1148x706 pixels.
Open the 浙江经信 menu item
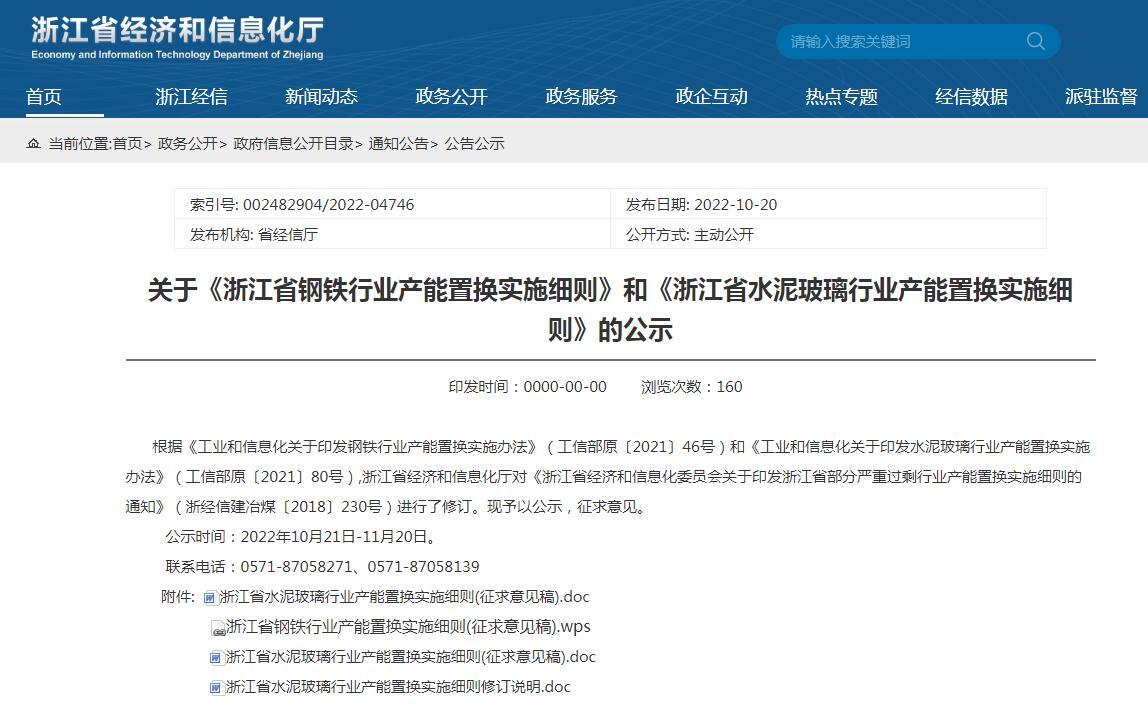[x=191, y=97]
